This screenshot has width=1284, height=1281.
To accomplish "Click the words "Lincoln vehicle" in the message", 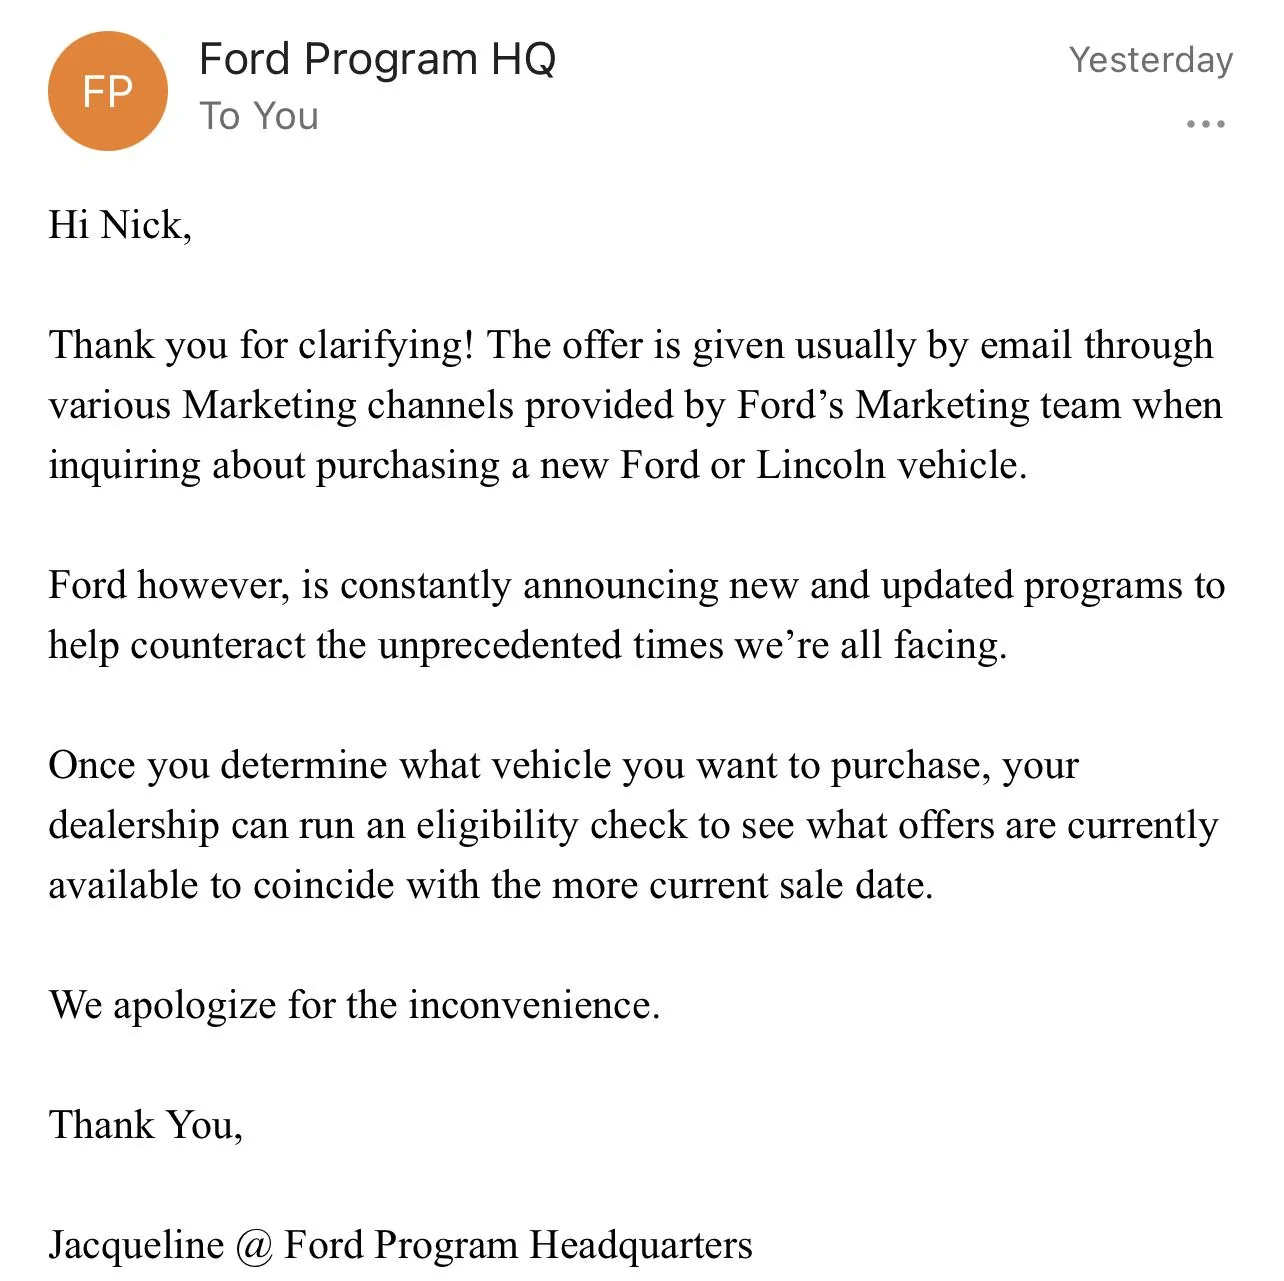I will point(890,465).
